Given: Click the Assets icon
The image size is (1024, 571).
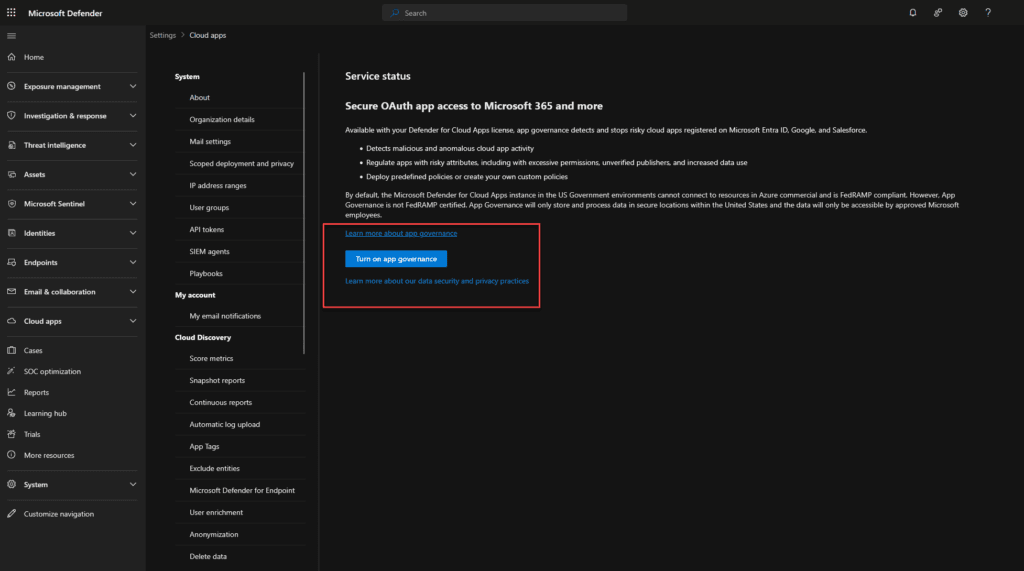Looking at the screenshot, I should pos(11,174).
